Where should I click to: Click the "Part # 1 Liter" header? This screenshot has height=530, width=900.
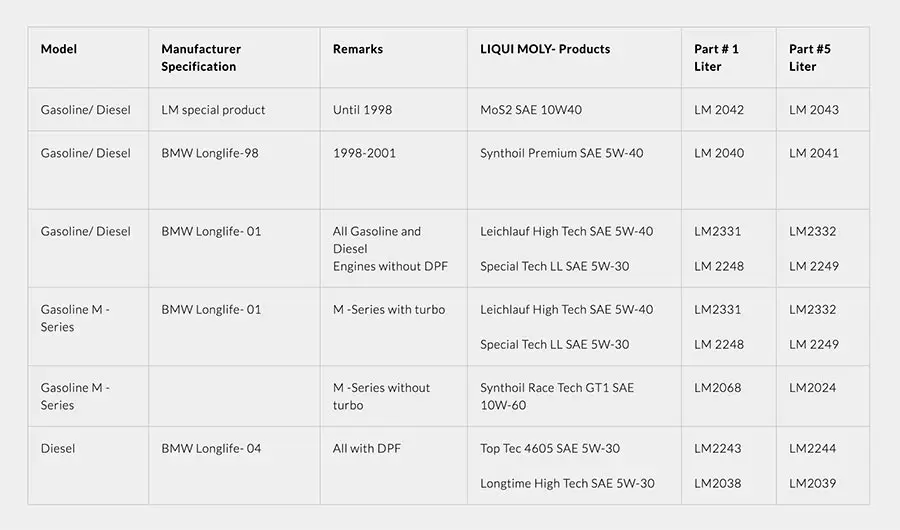pos(716,58)
